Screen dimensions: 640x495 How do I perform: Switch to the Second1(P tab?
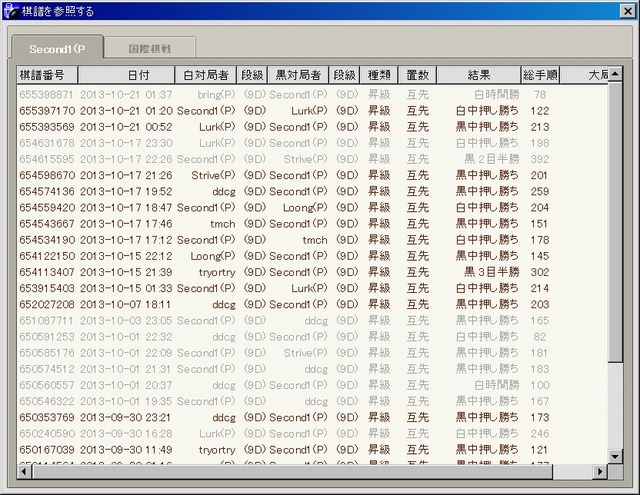tap(57, 49)
